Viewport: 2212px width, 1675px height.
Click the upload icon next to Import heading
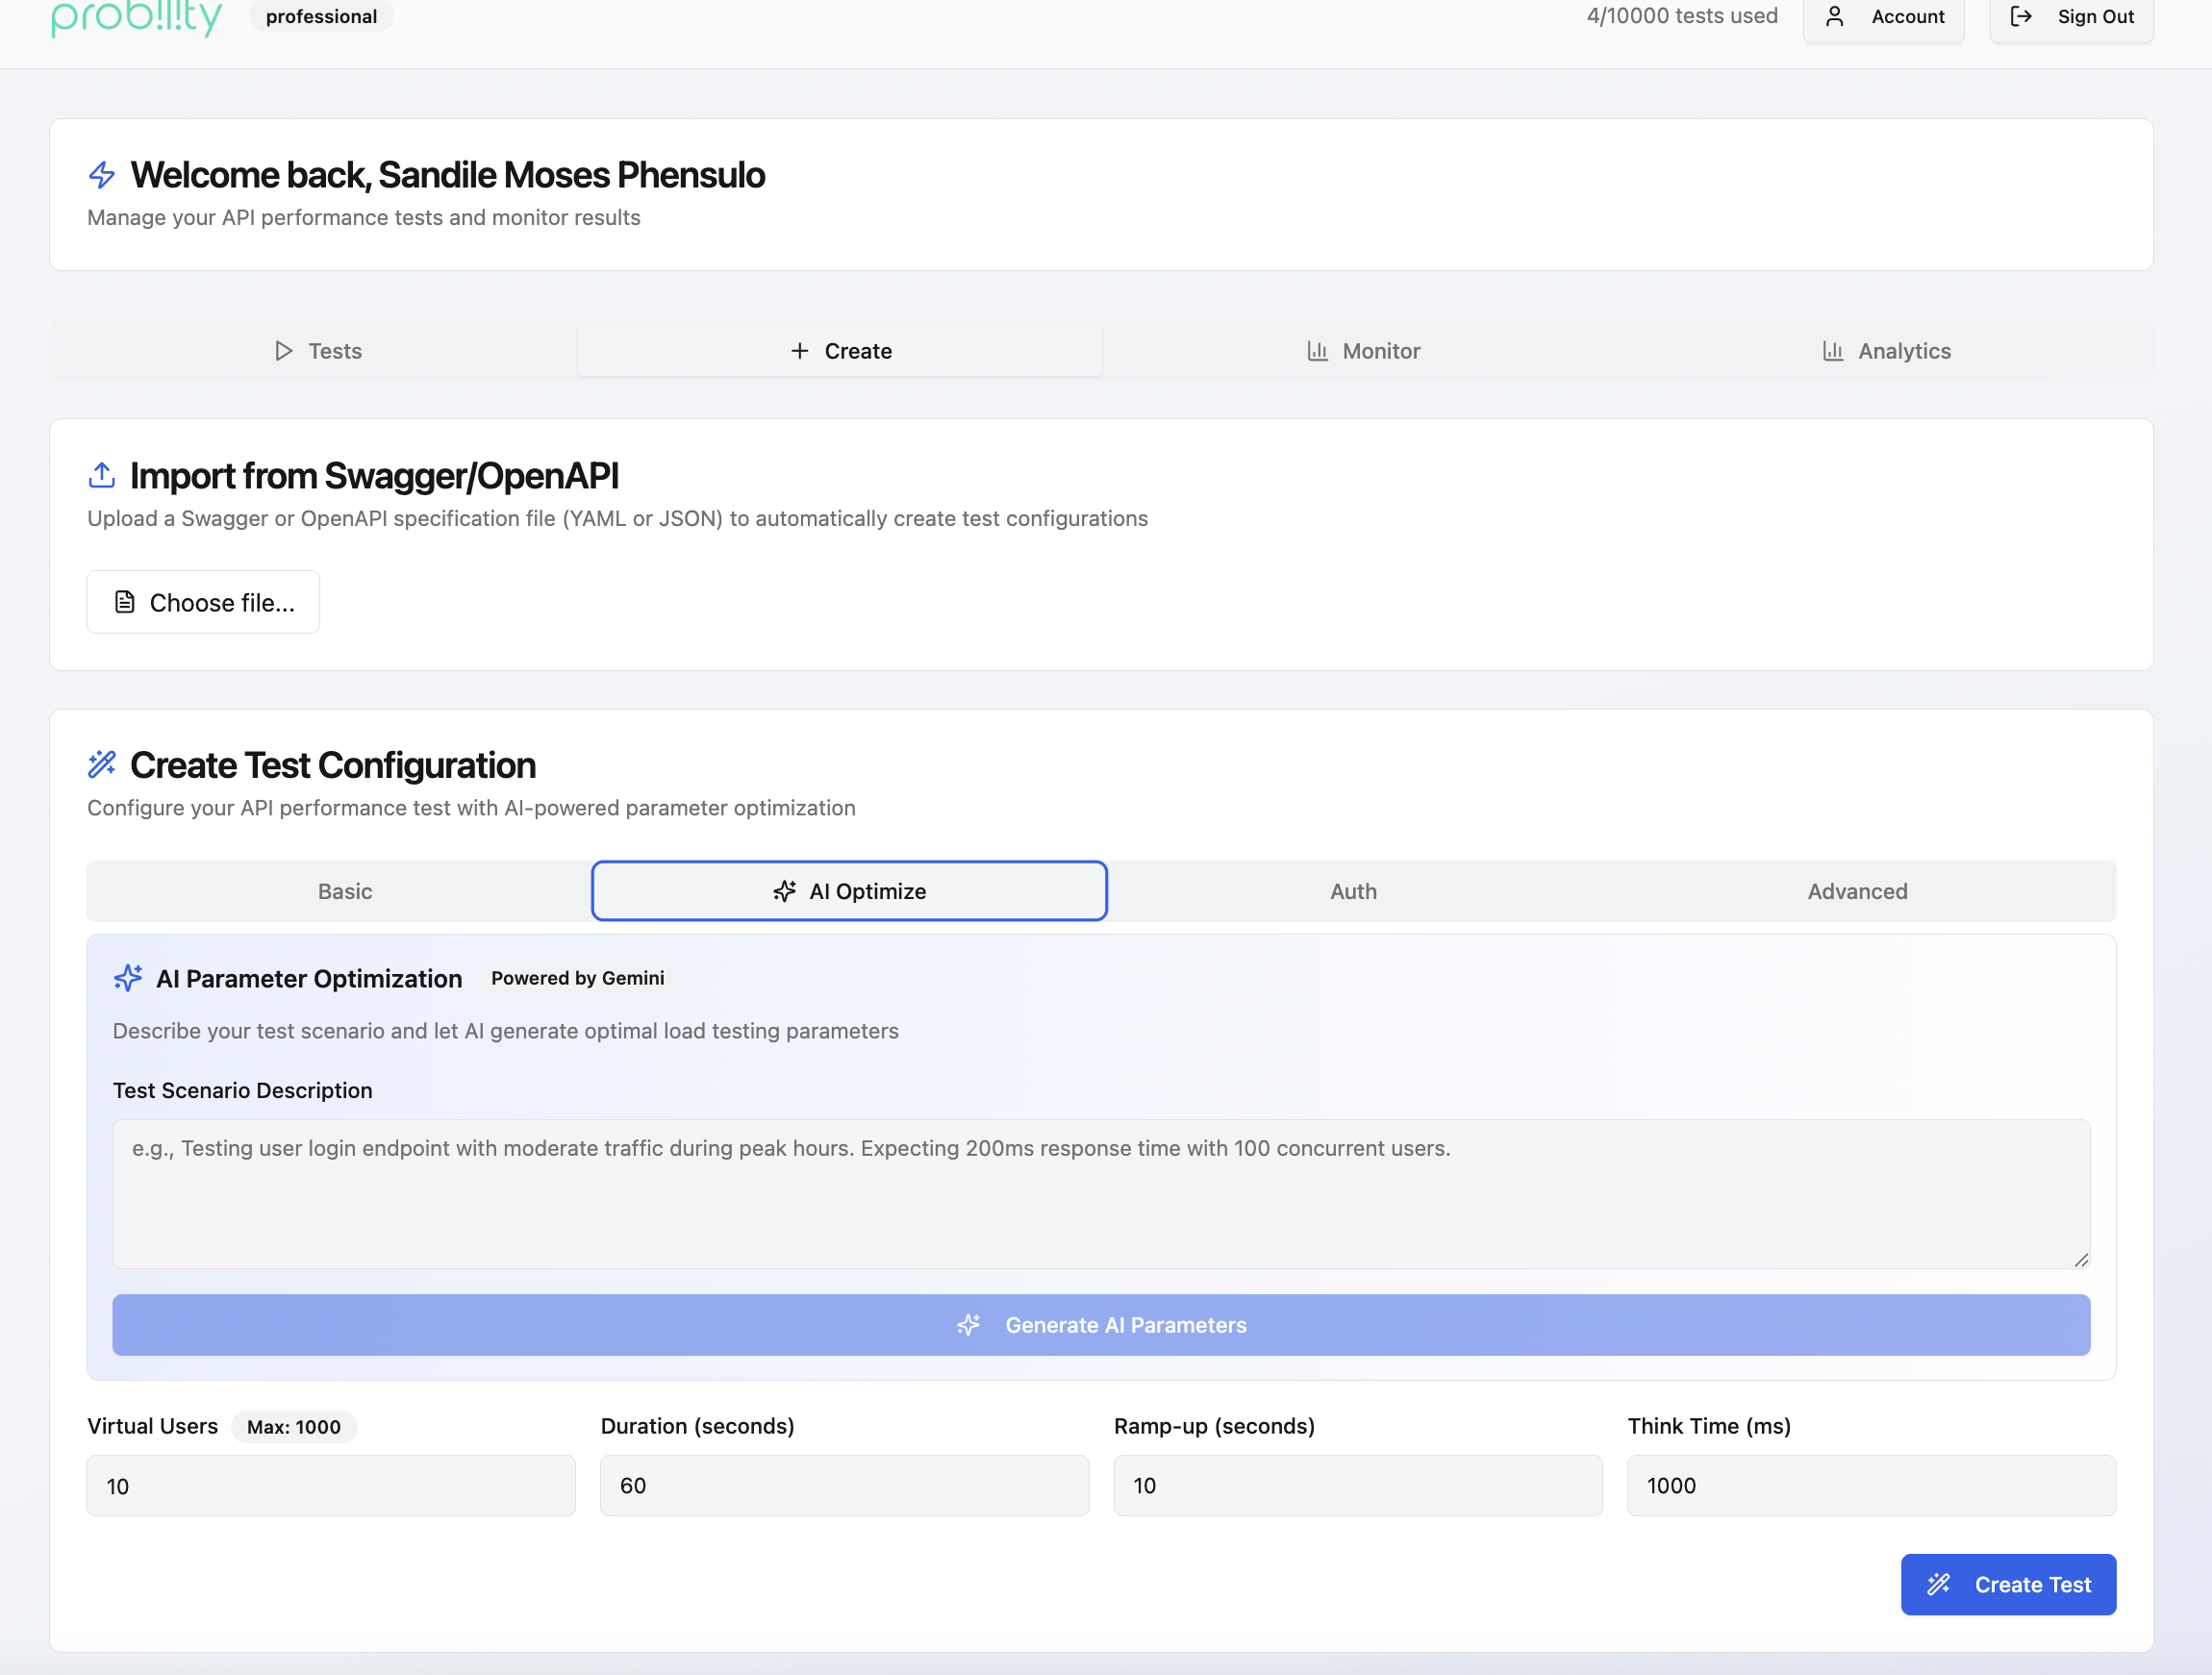[x=102, y=476]
